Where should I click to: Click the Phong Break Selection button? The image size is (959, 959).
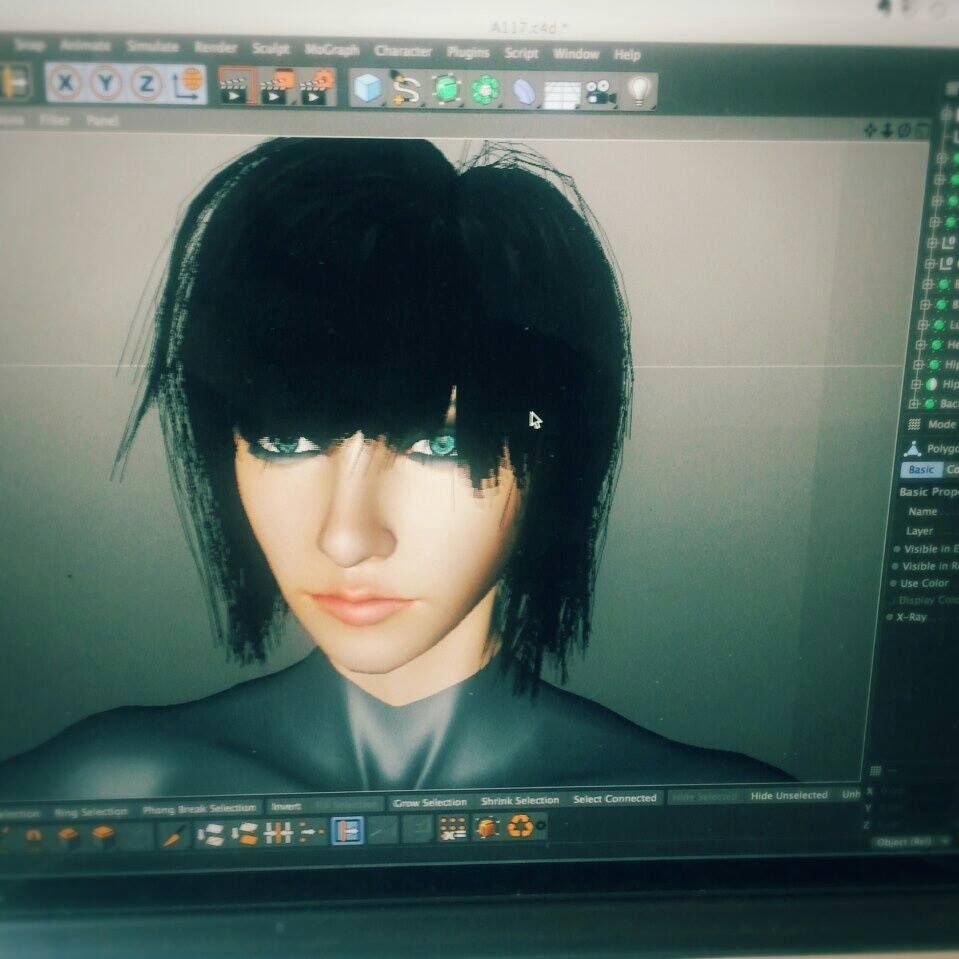(199, 809)
